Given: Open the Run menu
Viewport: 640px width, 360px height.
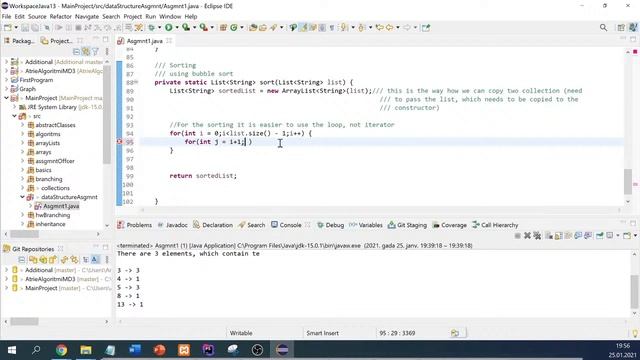Looking at the screenshot, I should [x=151, y=17].
